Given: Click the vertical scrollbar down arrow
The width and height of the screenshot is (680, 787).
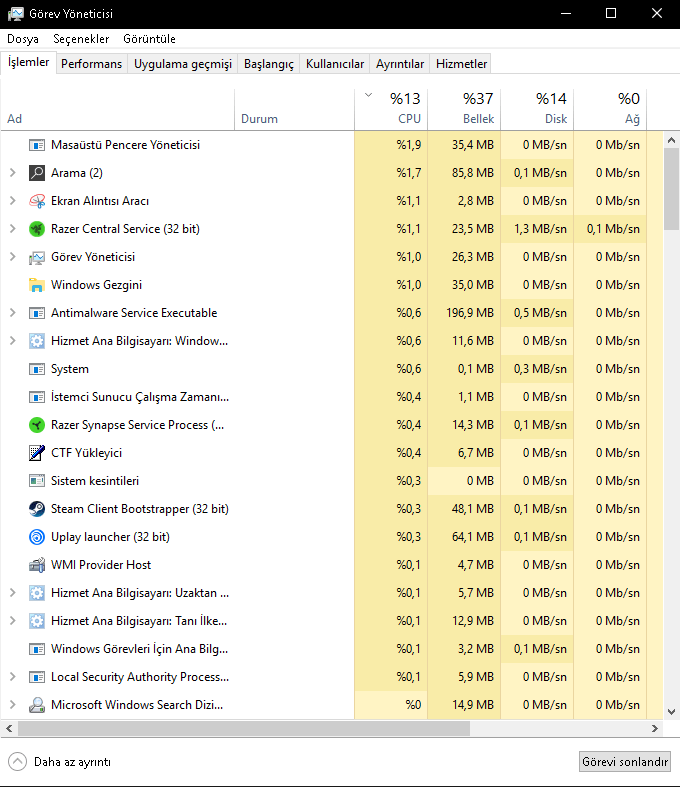Looking at the screenshot, I should [x=671, y=712].
